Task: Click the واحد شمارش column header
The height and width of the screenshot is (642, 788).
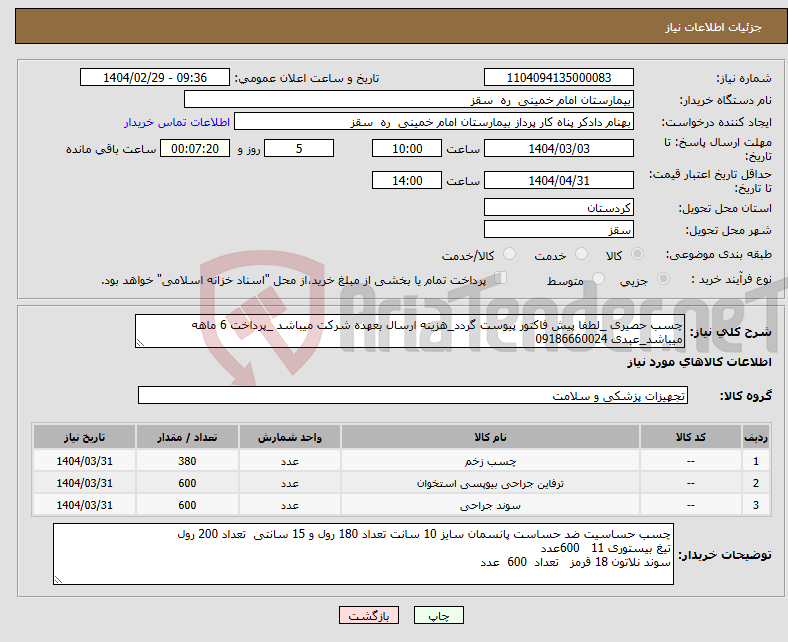Action: pyautogui.click(x=290, y=437)
